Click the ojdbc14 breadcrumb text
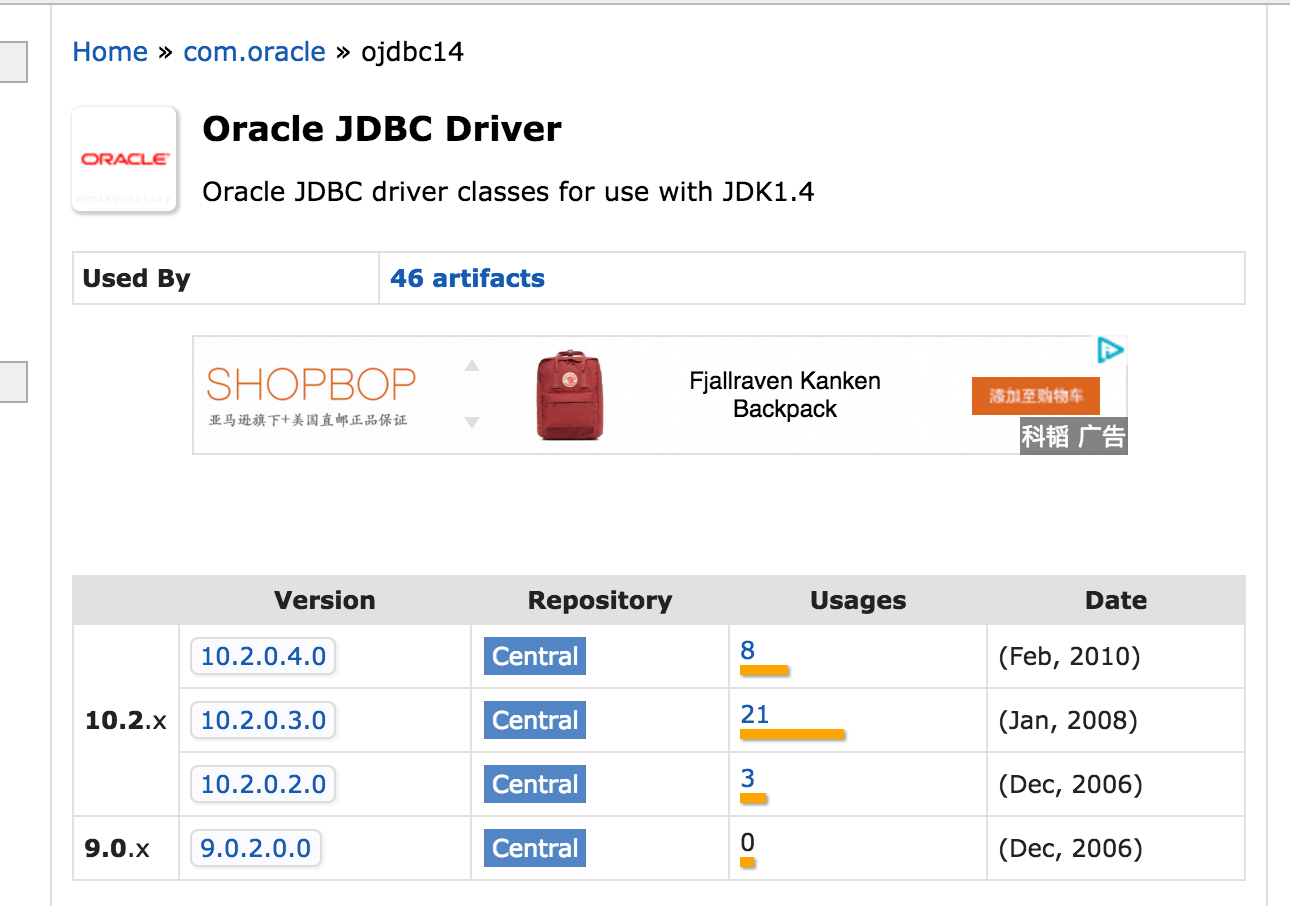1290x906 pixels. click(413, 52)
